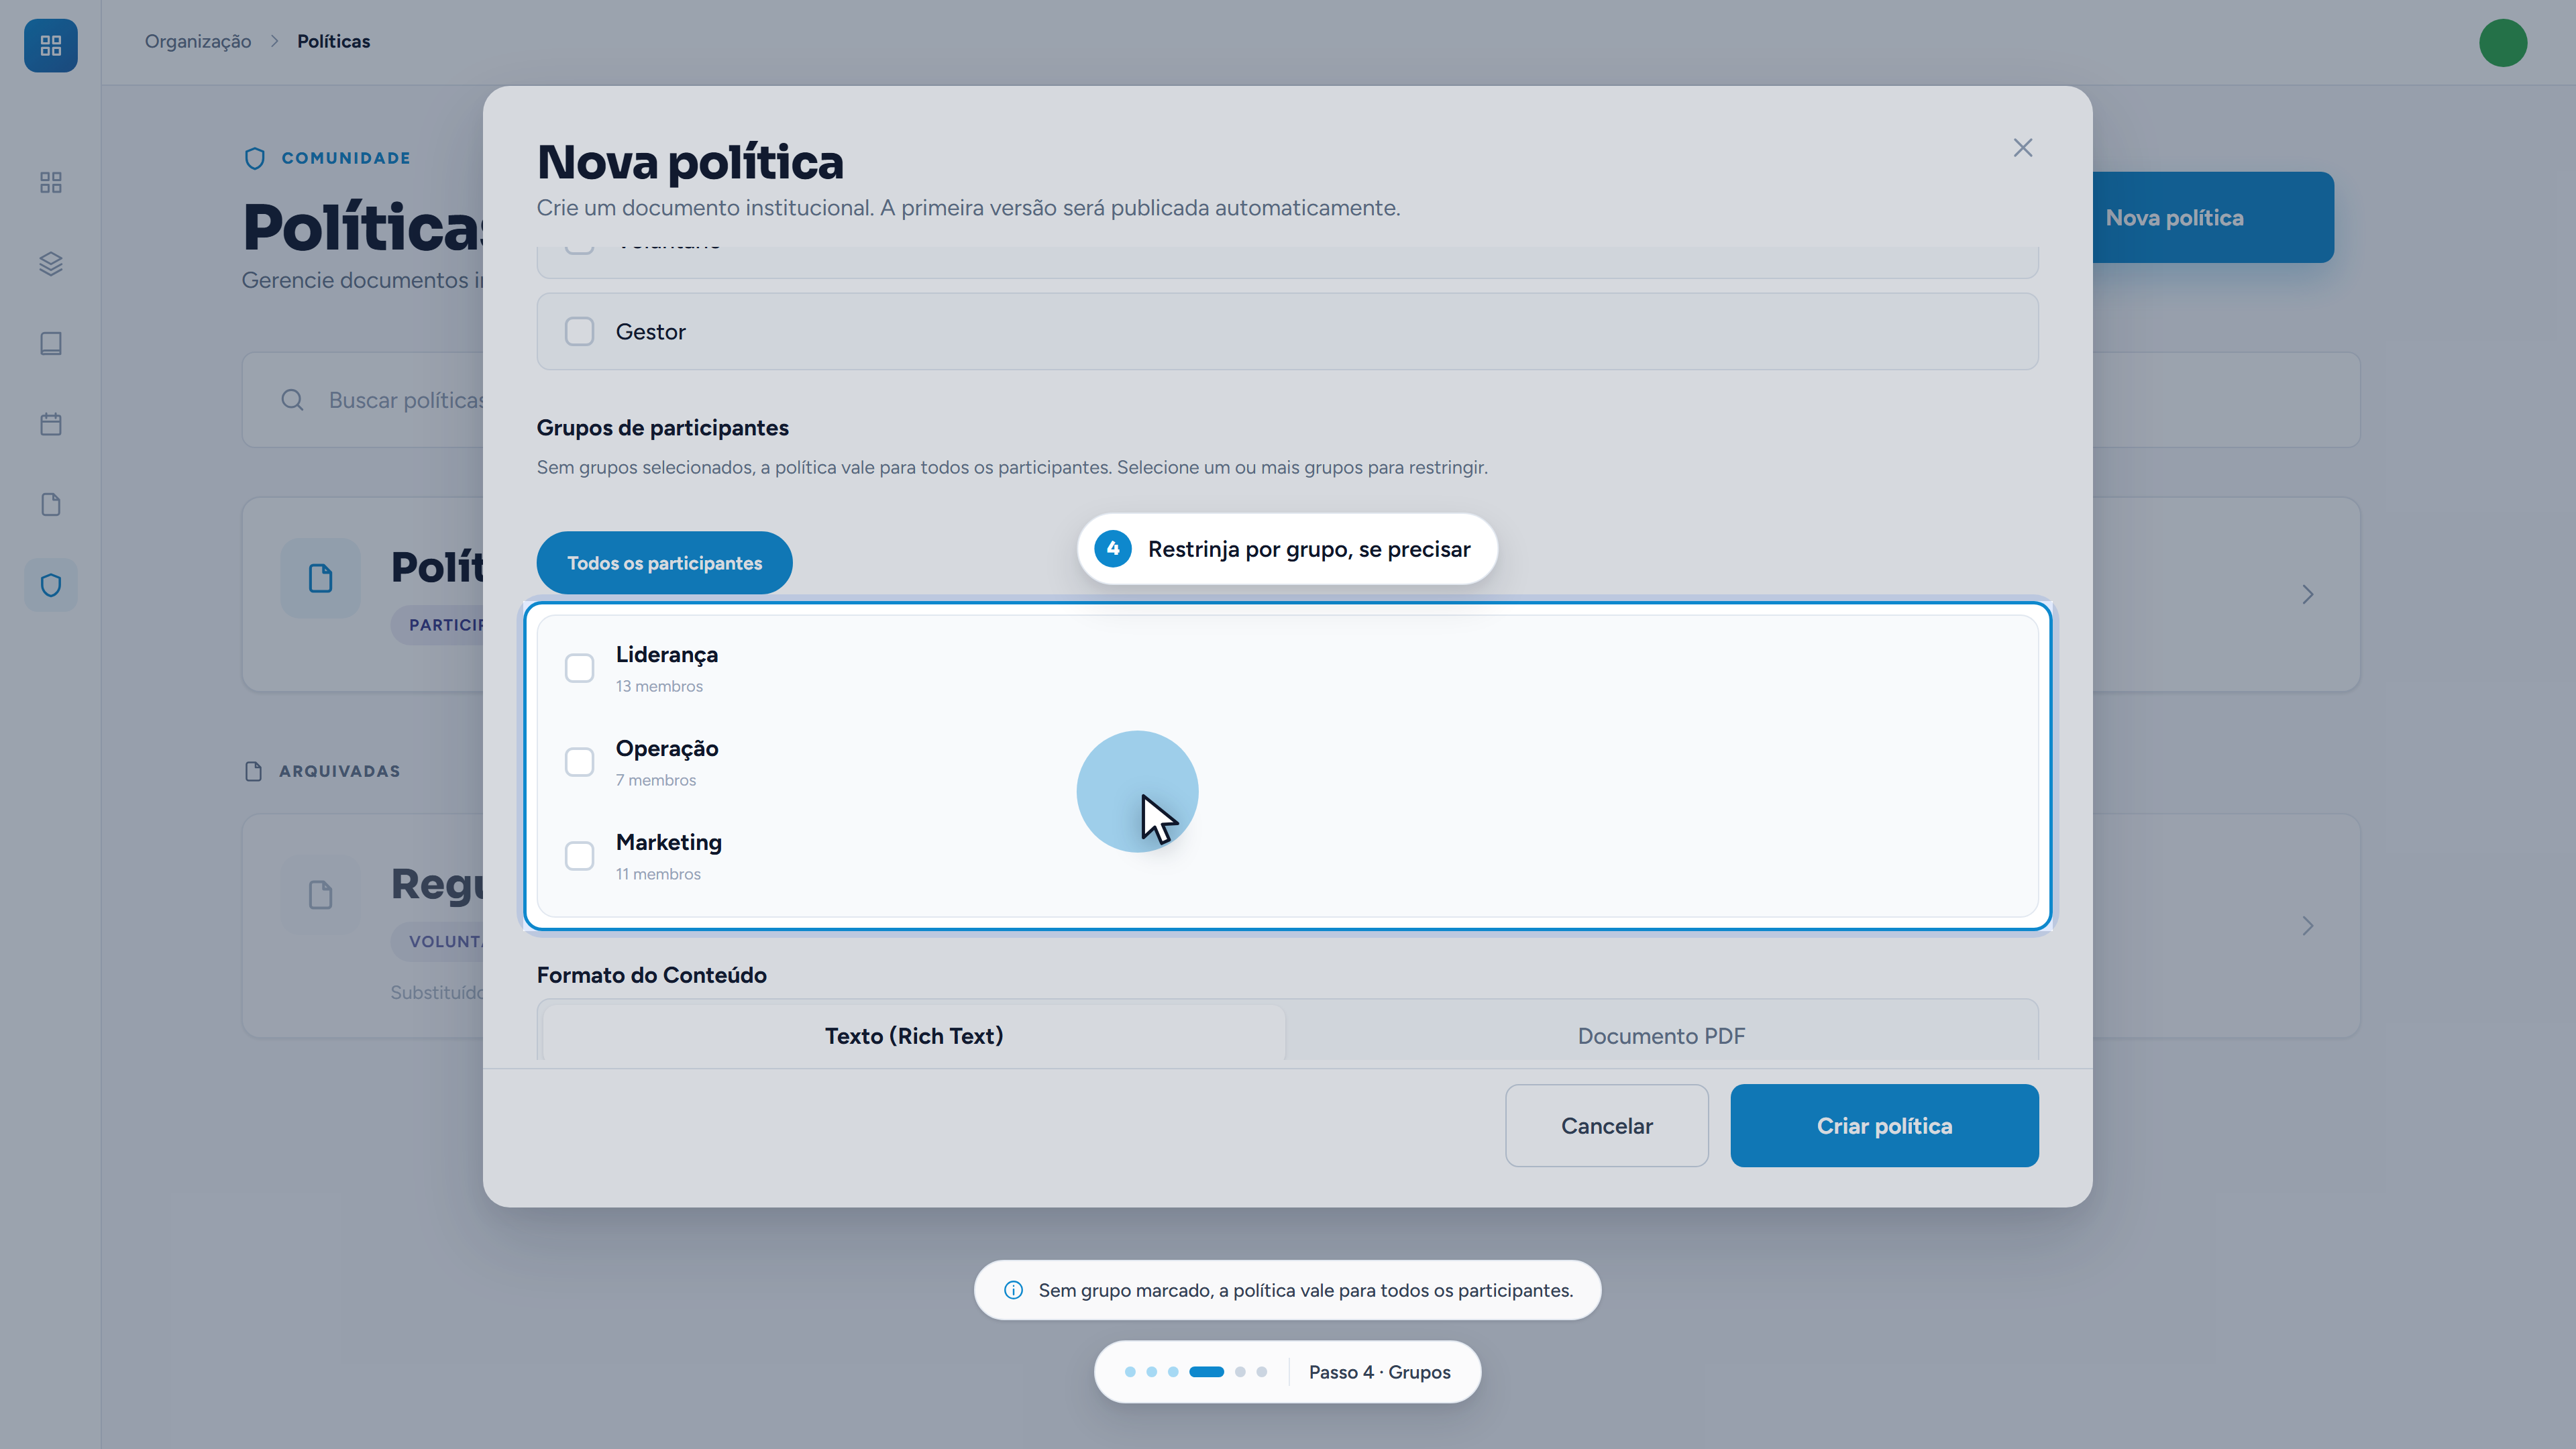This screenshot has height=1449, width=2576.
Task: Click the Operação group name
Action: (x=666, y=748)
